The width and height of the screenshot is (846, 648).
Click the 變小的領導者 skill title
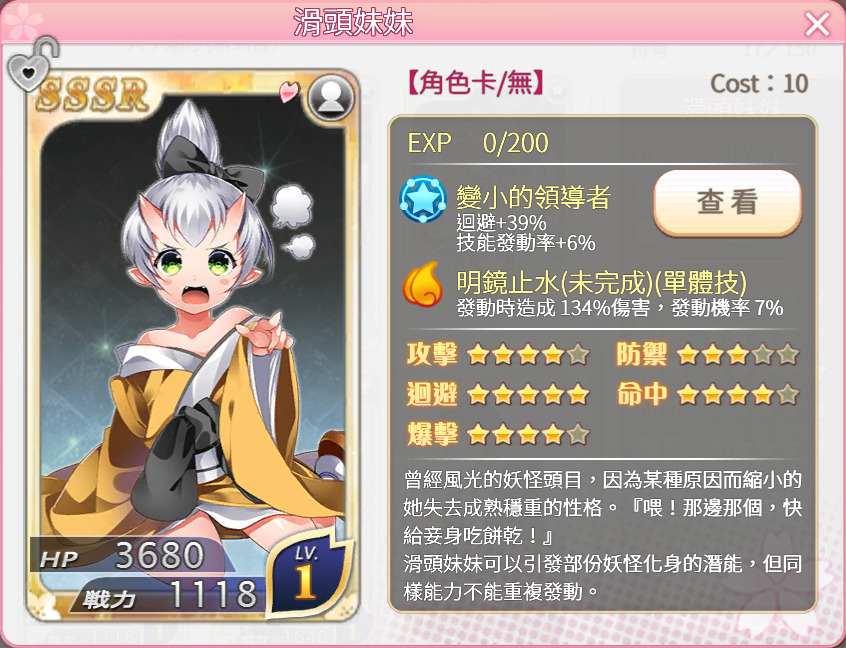point(534,197)
